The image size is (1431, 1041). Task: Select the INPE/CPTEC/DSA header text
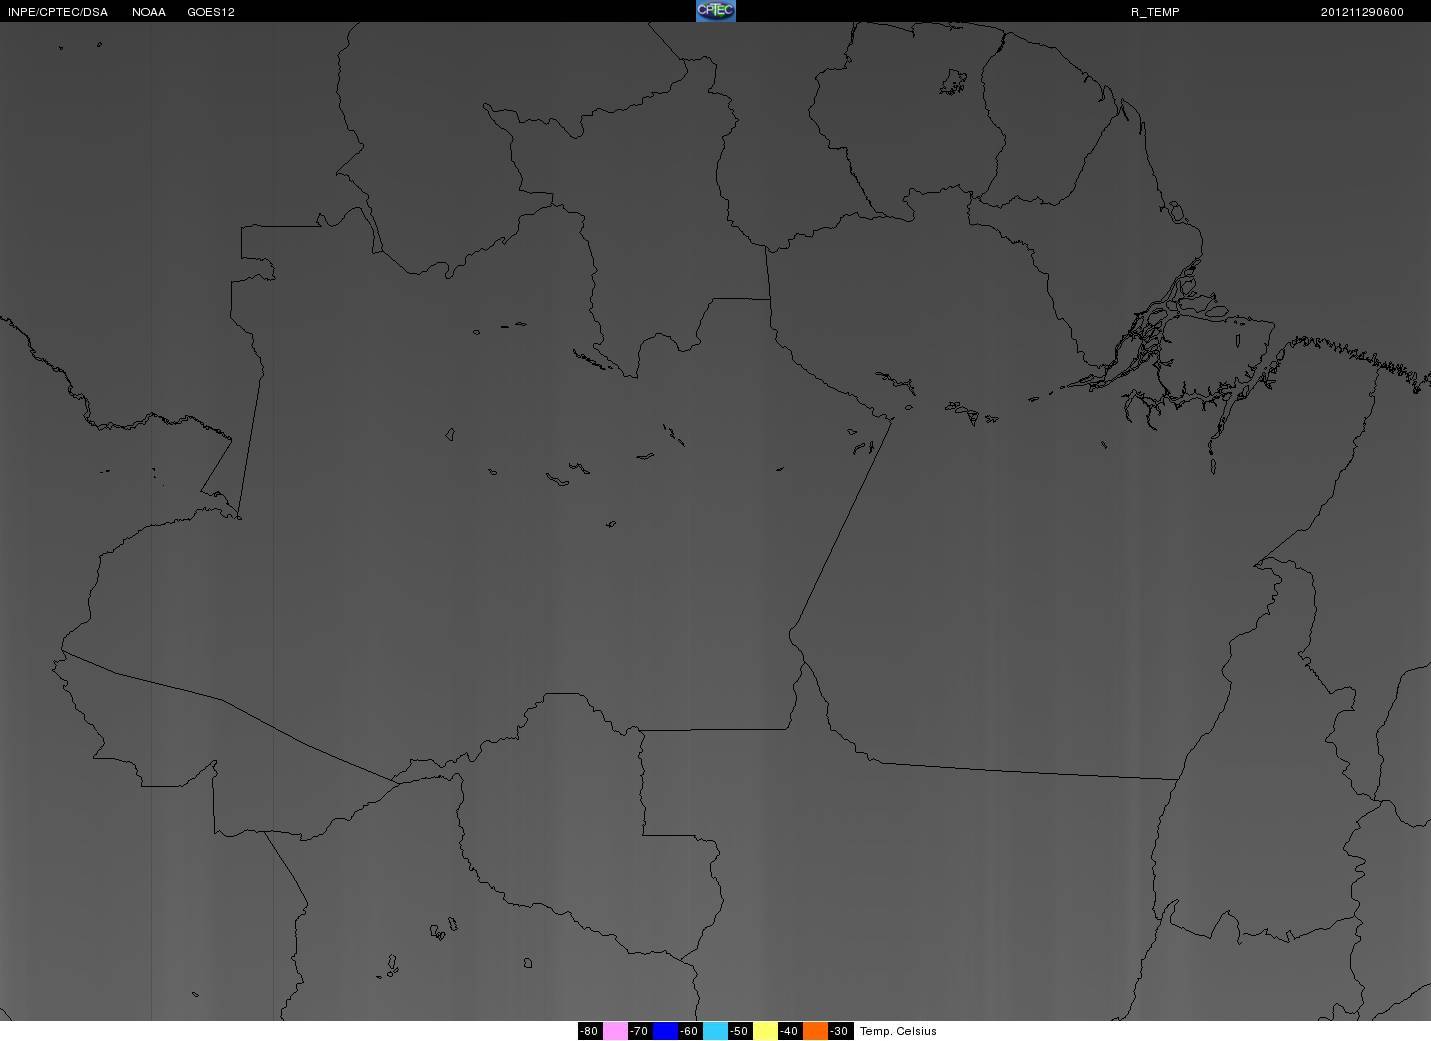[57, 12]
